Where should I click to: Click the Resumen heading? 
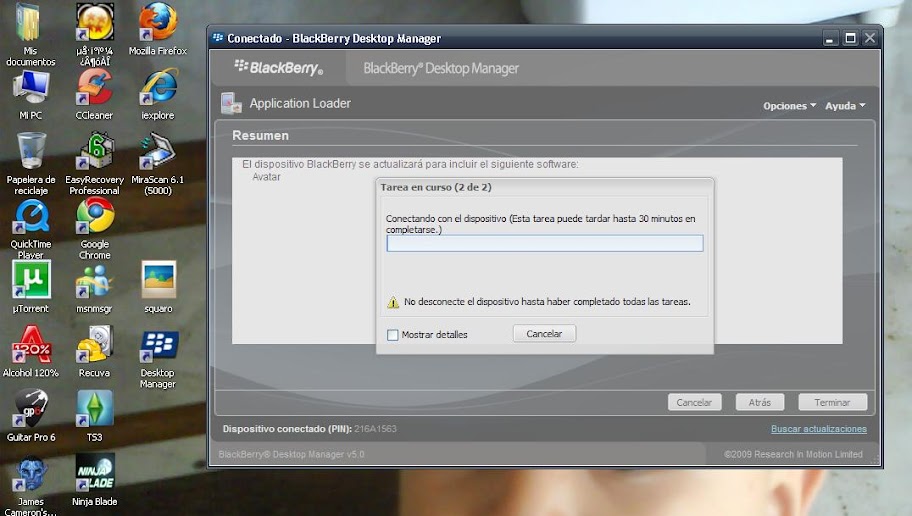click(x=260, y=136)
